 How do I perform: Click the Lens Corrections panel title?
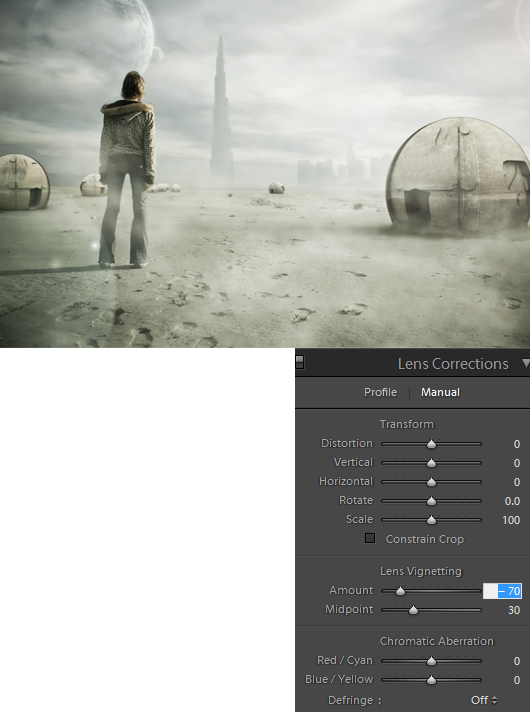(453, 364)
